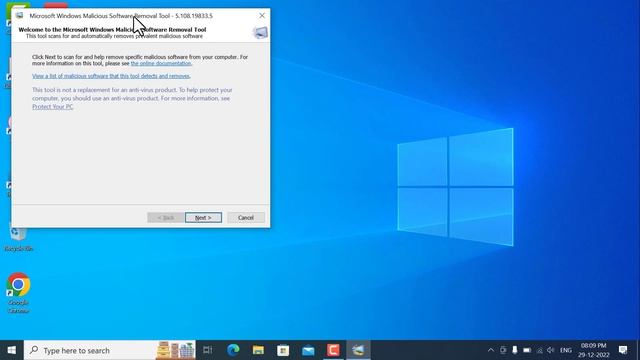Open the Mail app from taskbar
This screenshot has width=640, height=360.
click(308, 350)
